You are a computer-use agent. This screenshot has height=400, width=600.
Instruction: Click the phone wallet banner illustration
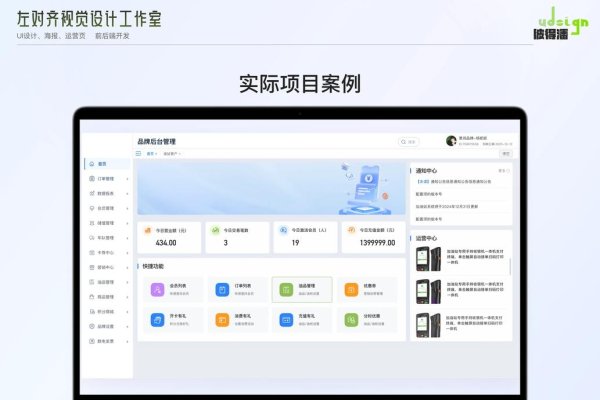pyautogui.click(x=365, y=189)
